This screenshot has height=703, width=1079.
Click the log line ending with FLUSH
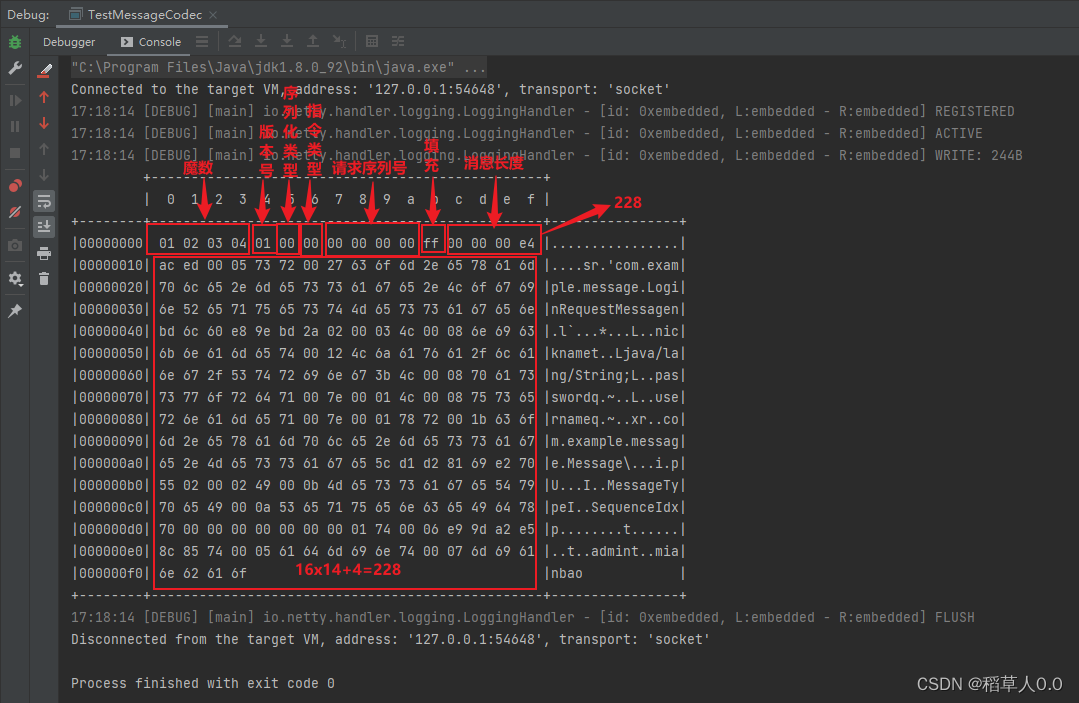[x=522, y=618]
